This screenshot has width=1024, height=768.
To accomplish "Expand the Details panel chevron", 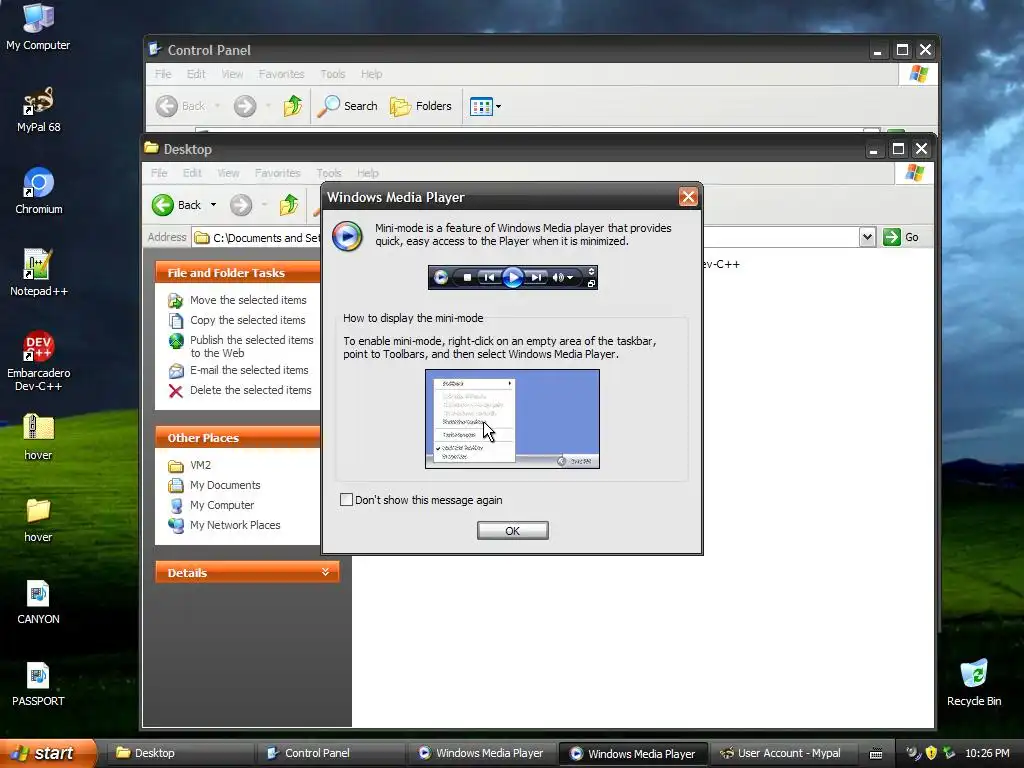I will (325, 572).
